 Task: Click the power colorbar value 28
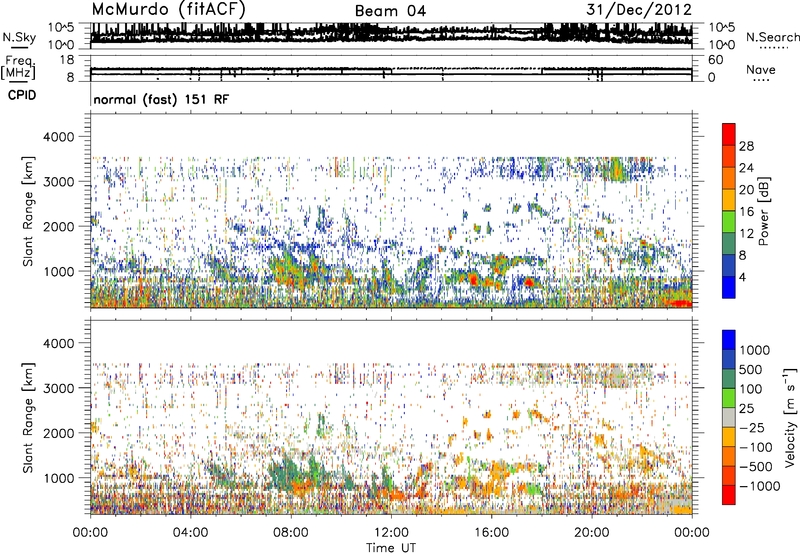tap(746, 146)
